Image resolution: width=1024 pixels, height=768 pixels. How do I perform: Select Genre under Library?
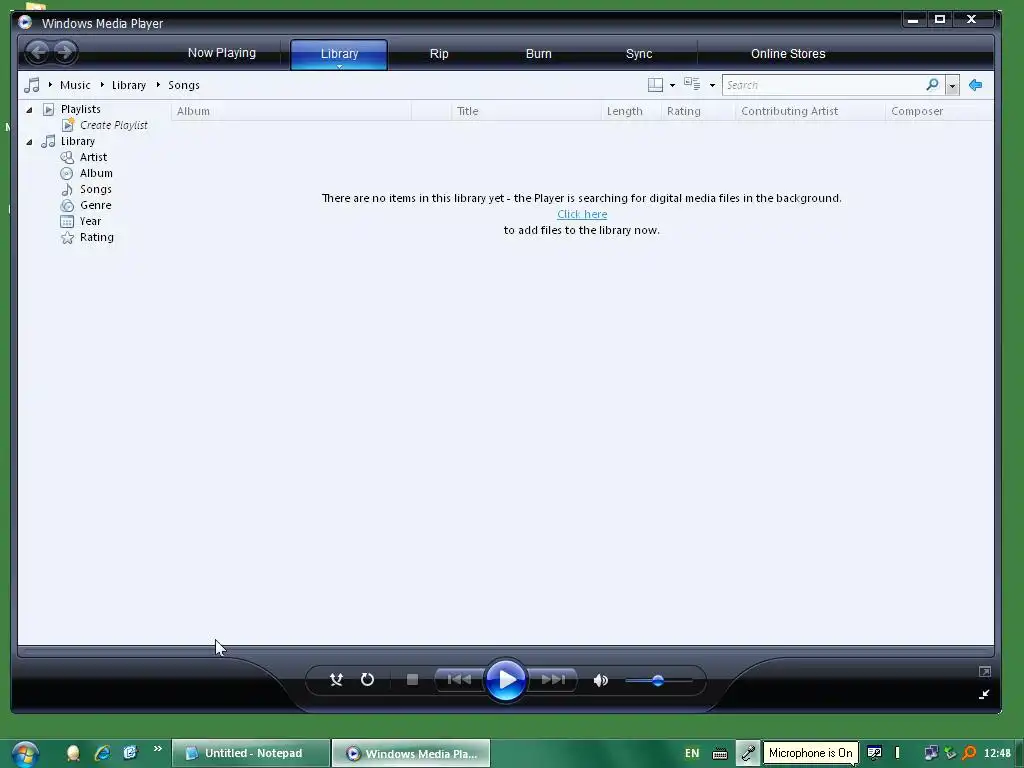point(95,205)
